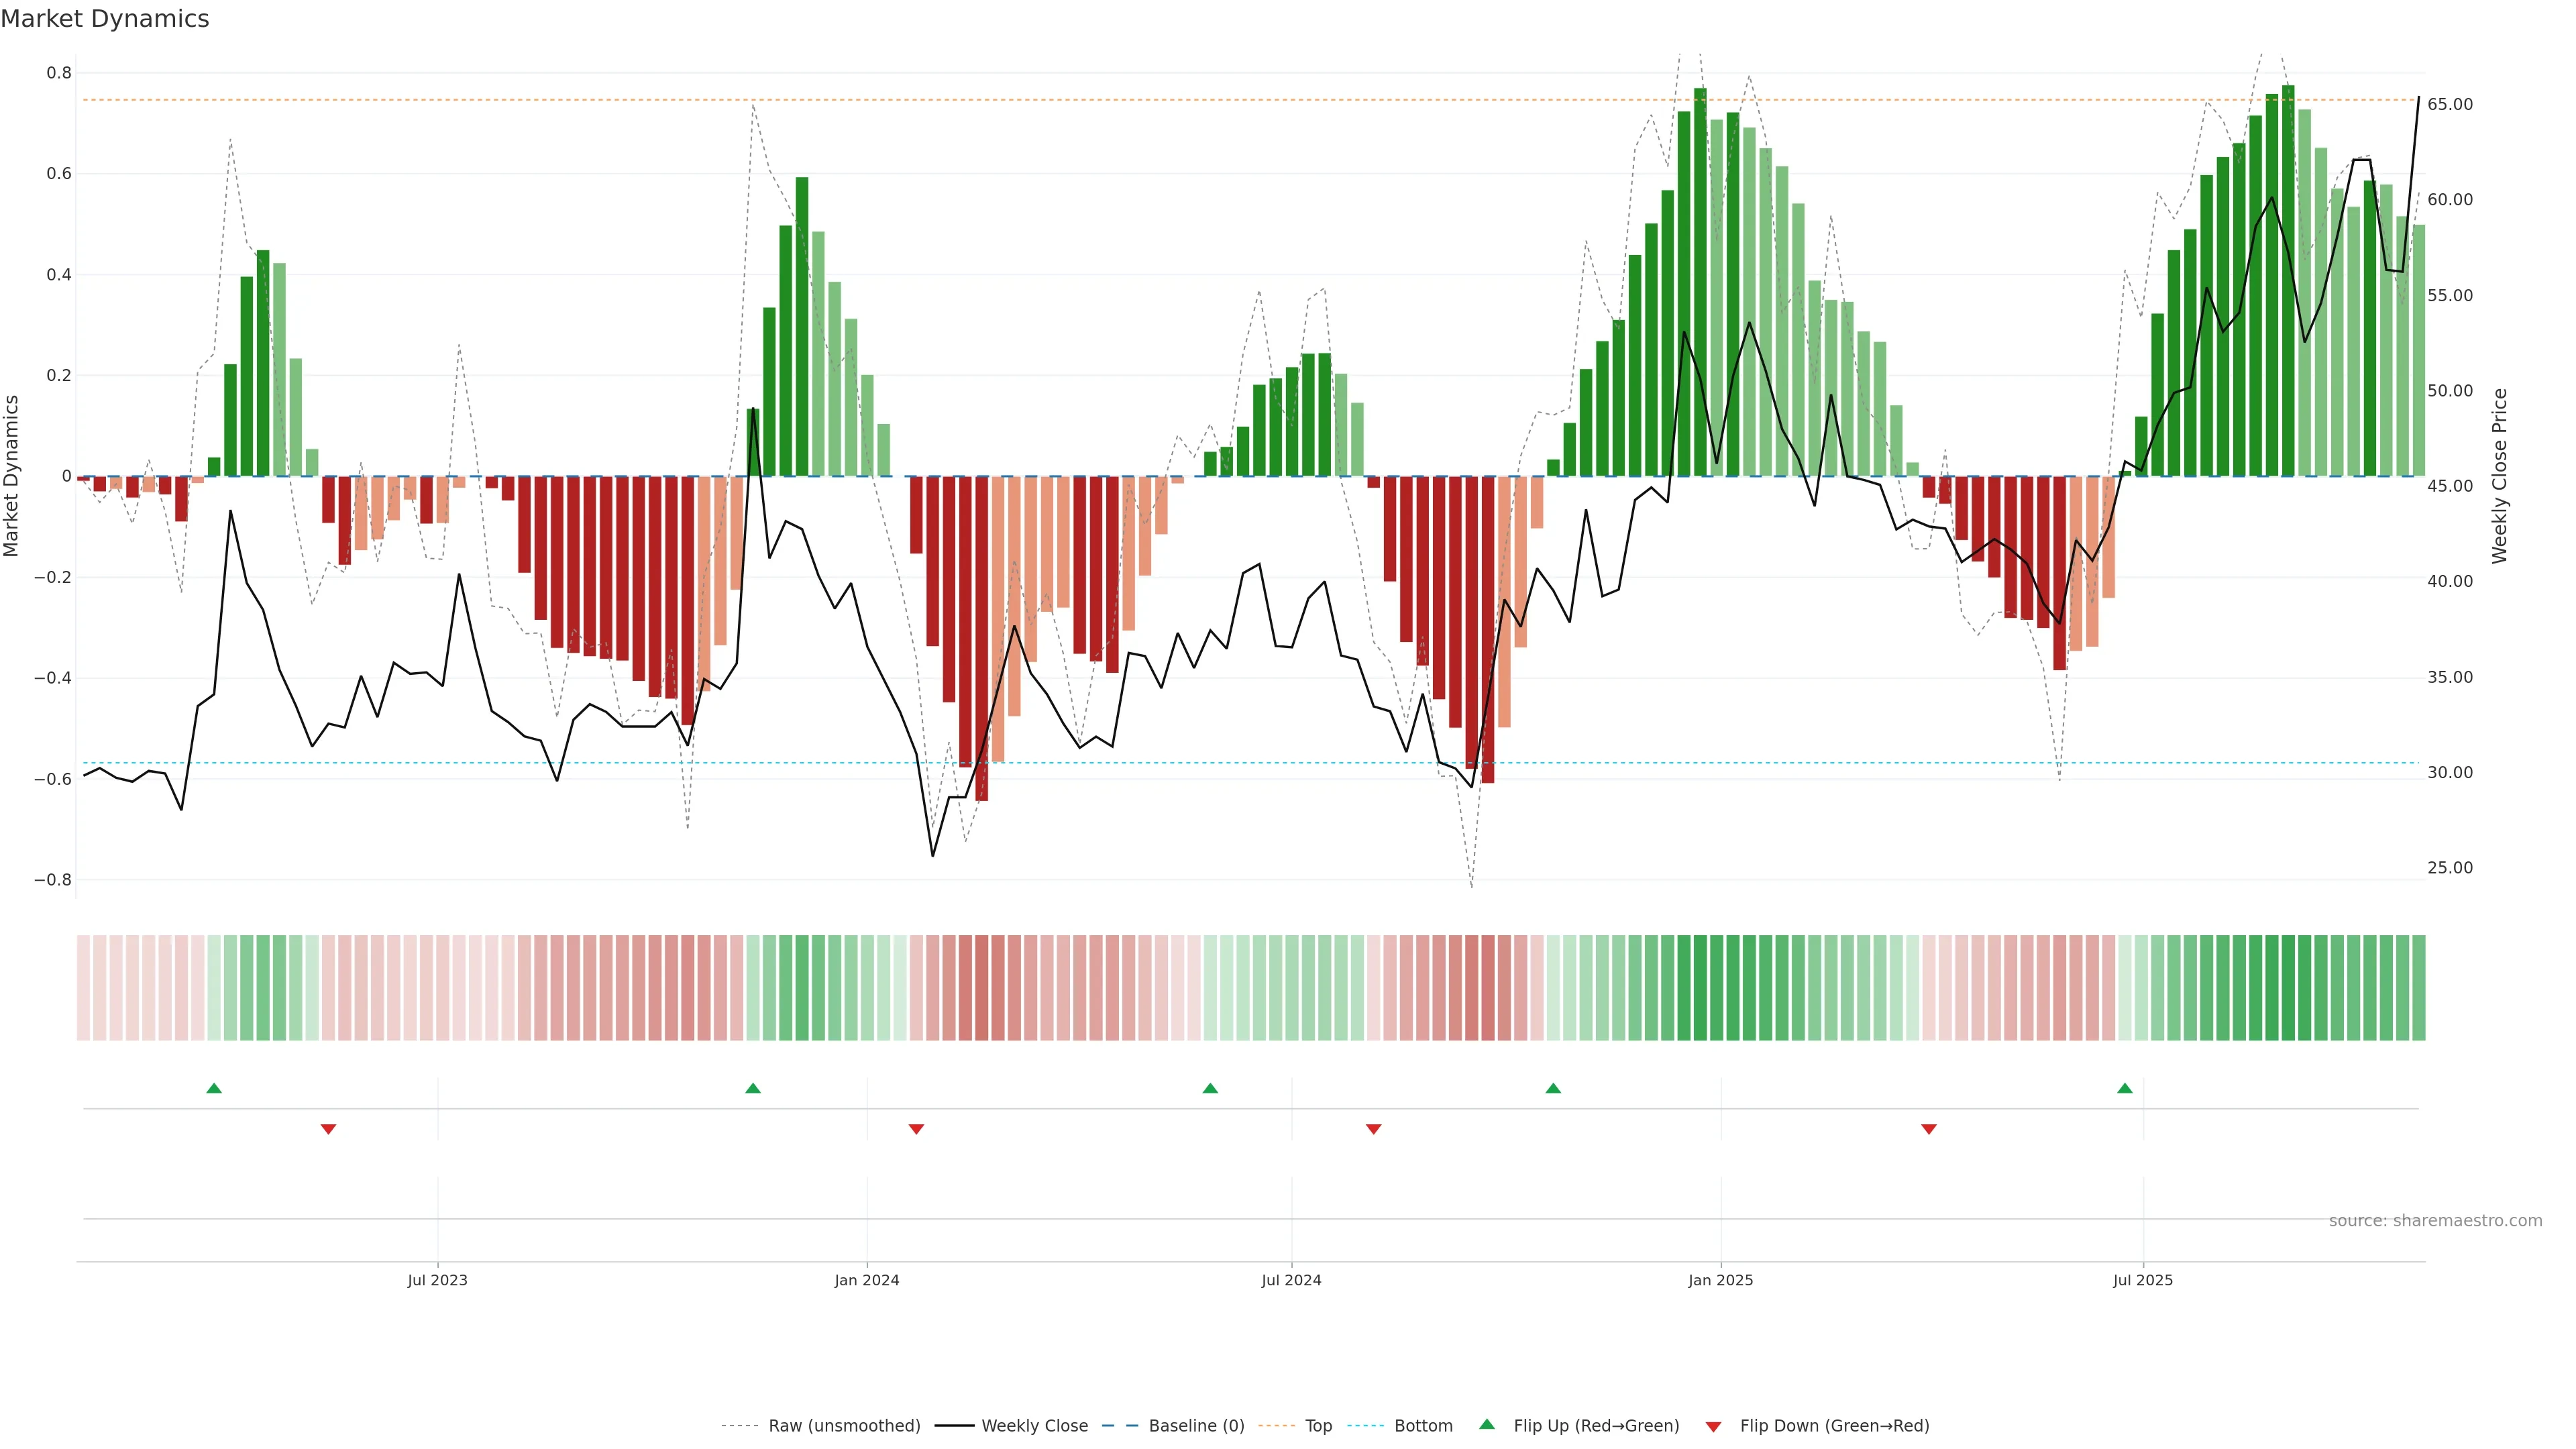Toggle the Top dashed line legend entry
Screen dimensions: 2576x1449
click(x=1318, y=1426)
